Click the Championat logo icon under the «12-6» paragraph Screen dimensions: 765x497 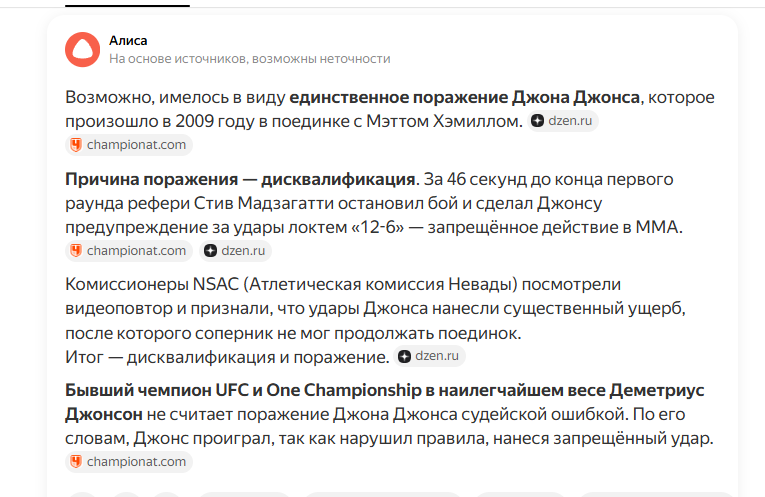tap(75, 251)
